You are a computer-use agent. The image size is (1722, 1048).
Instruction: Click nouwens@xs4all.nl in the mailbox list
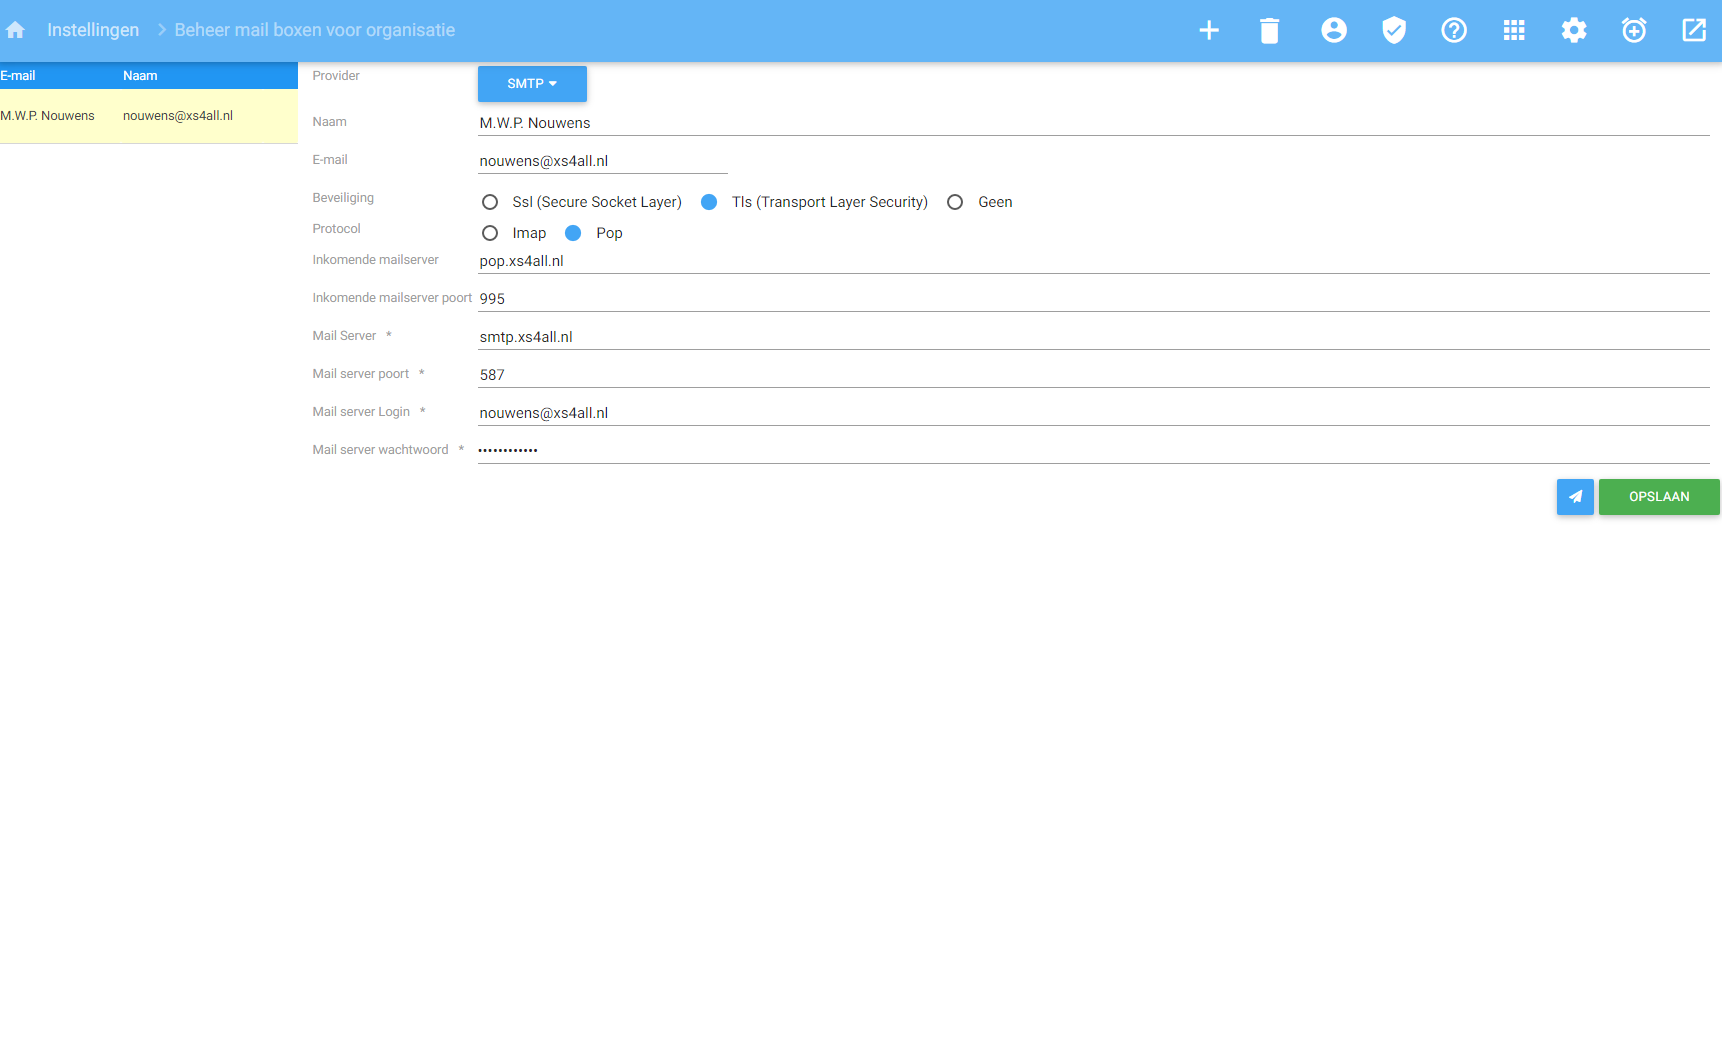178,116
